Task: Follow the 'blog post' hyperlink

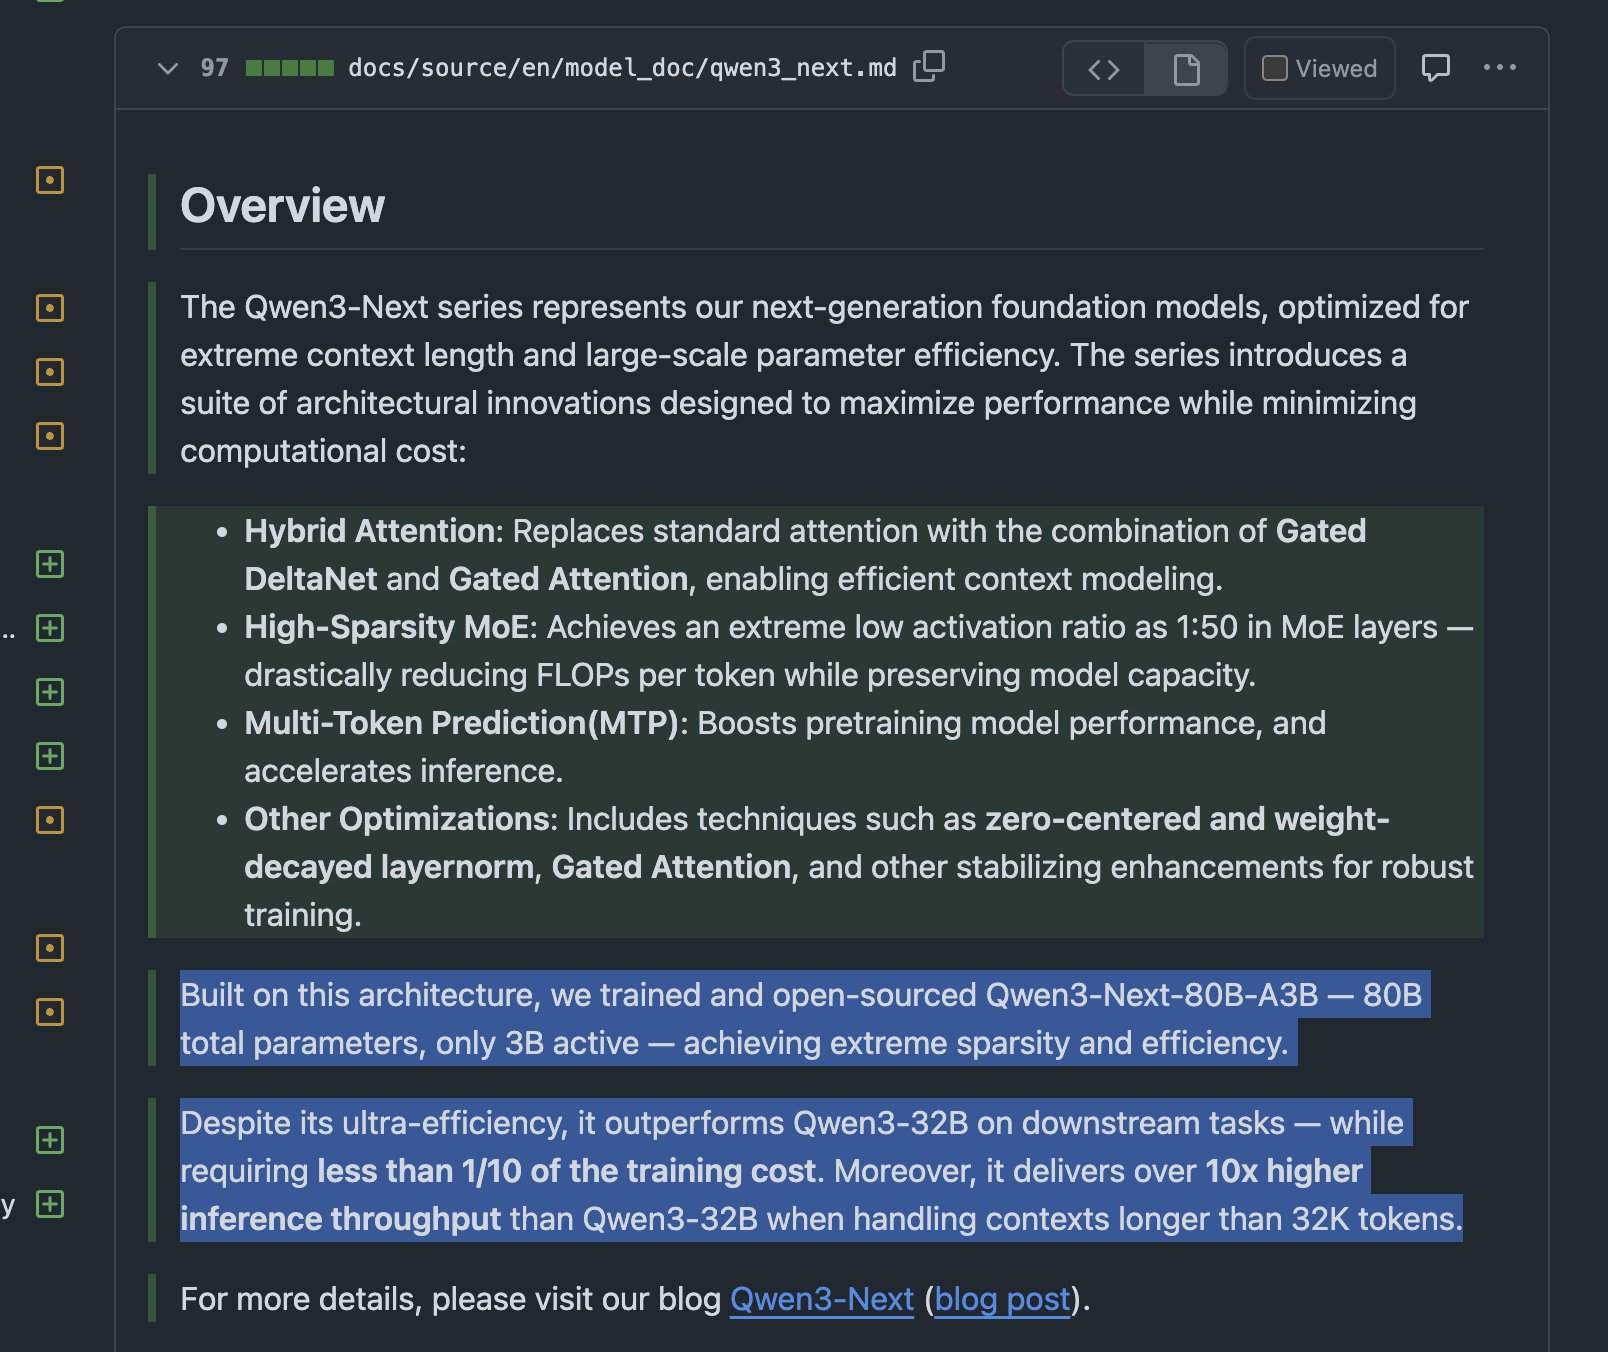Action: 1002,1299
